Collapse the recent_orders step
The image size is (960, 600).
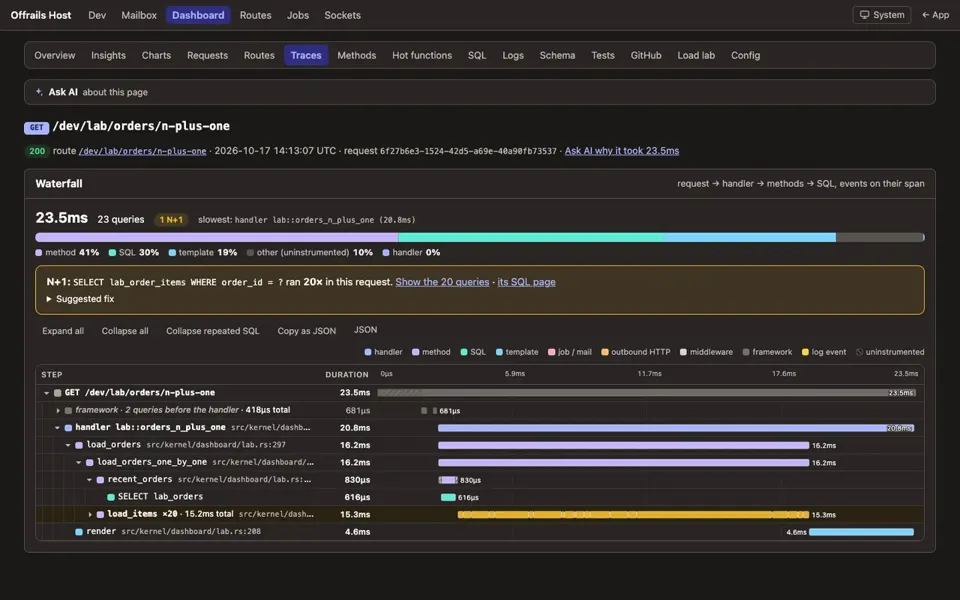tap(89, 479)
